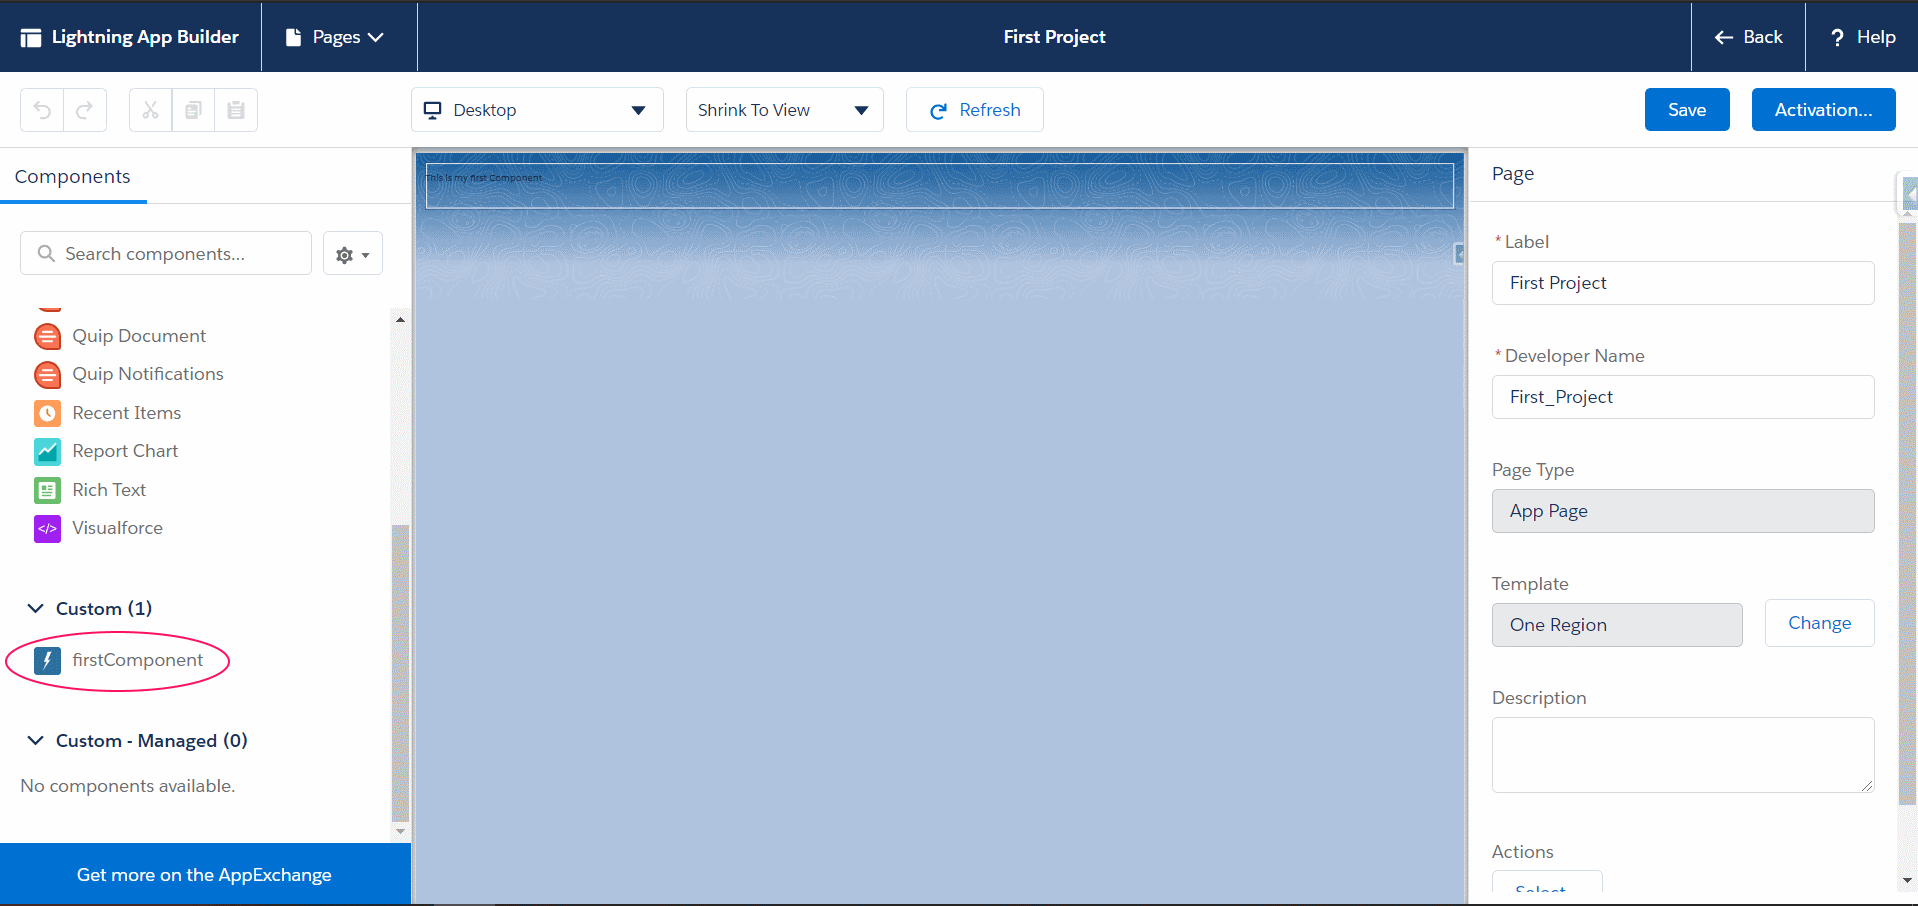Click the Recent Items clock icon

[47, 413]
